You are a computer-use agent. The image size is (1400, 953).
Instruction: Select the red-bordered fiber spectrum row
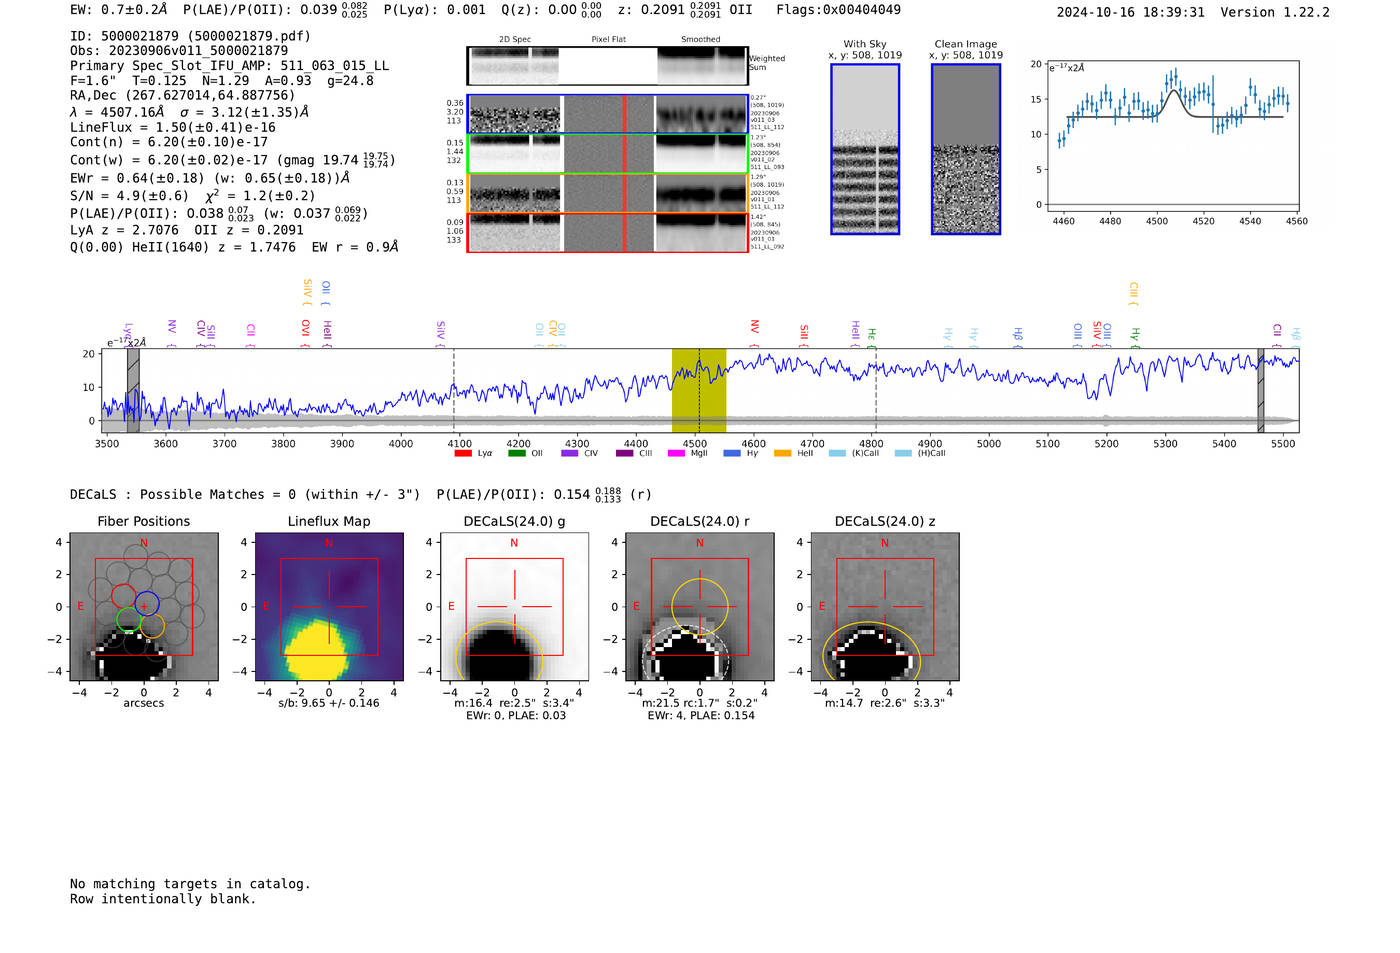click(607, 232)
